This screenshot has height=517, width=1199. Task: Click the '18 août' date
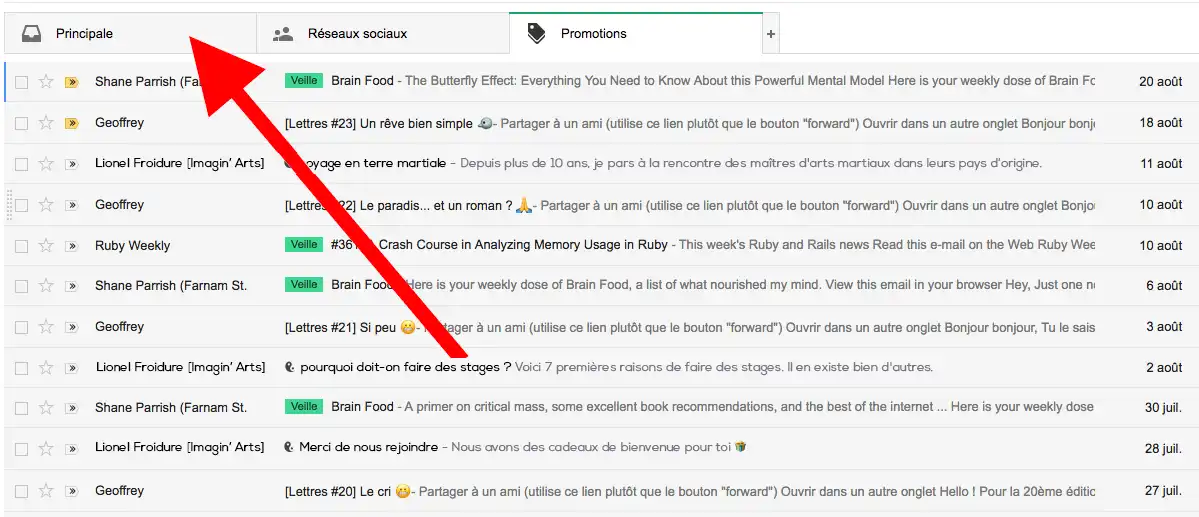tap(1161, 123)
